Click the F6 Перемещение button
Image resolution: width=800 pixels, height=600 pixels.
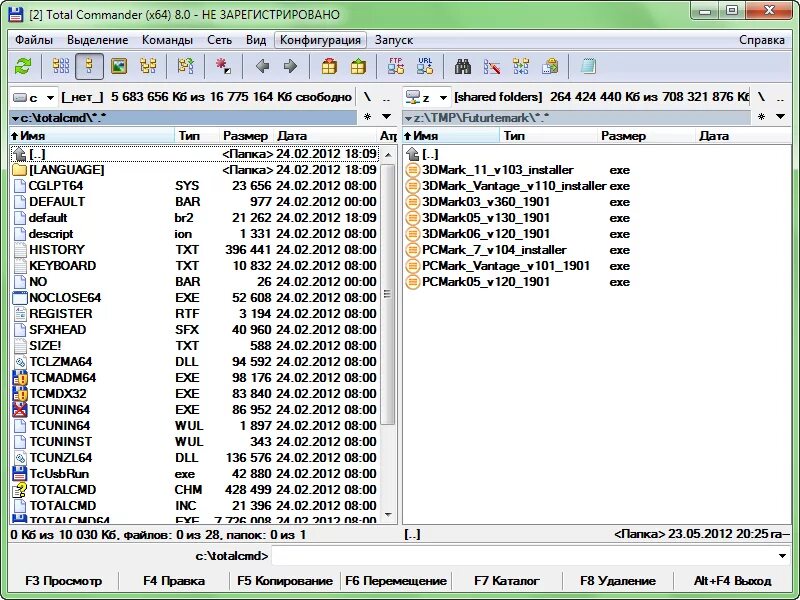tap(396, 581)
